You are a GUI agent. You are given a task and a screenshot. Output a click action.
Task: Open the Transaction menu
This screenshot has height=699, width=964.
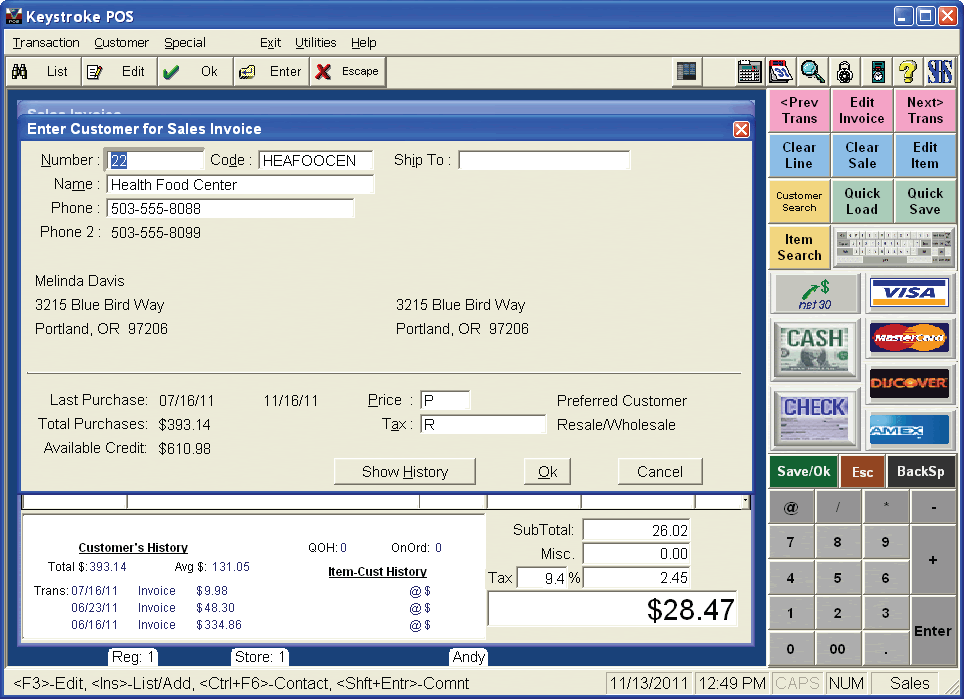click(46, 43)
